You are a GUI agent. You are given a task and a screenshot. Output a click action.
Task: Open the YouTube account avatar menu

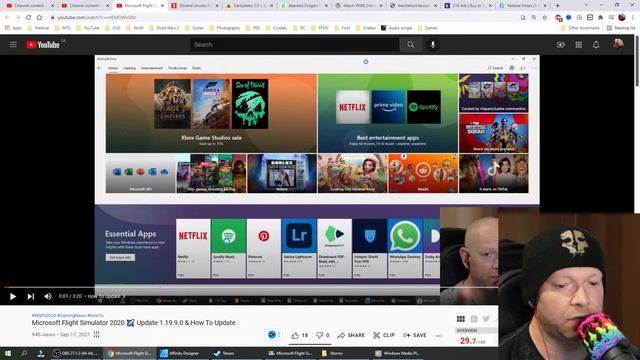click(x=618, y=44)
